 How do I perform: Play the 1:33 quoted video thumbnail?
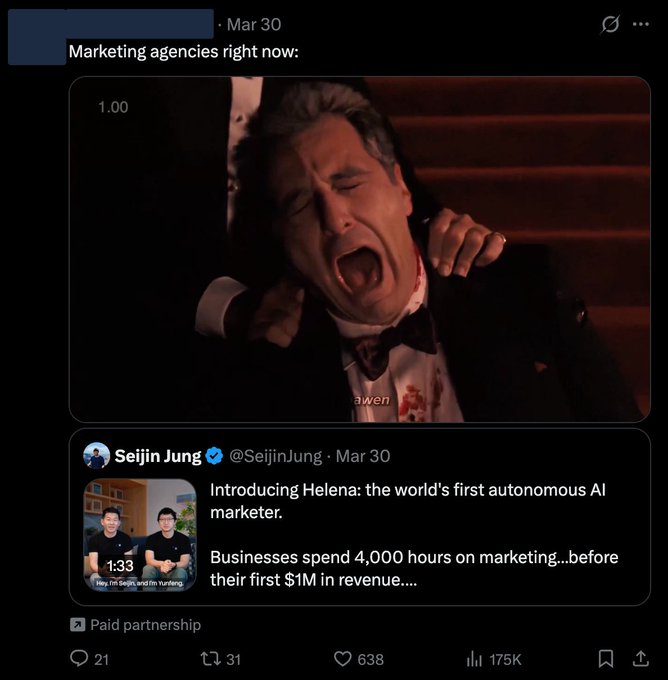(x=140, y=534)
